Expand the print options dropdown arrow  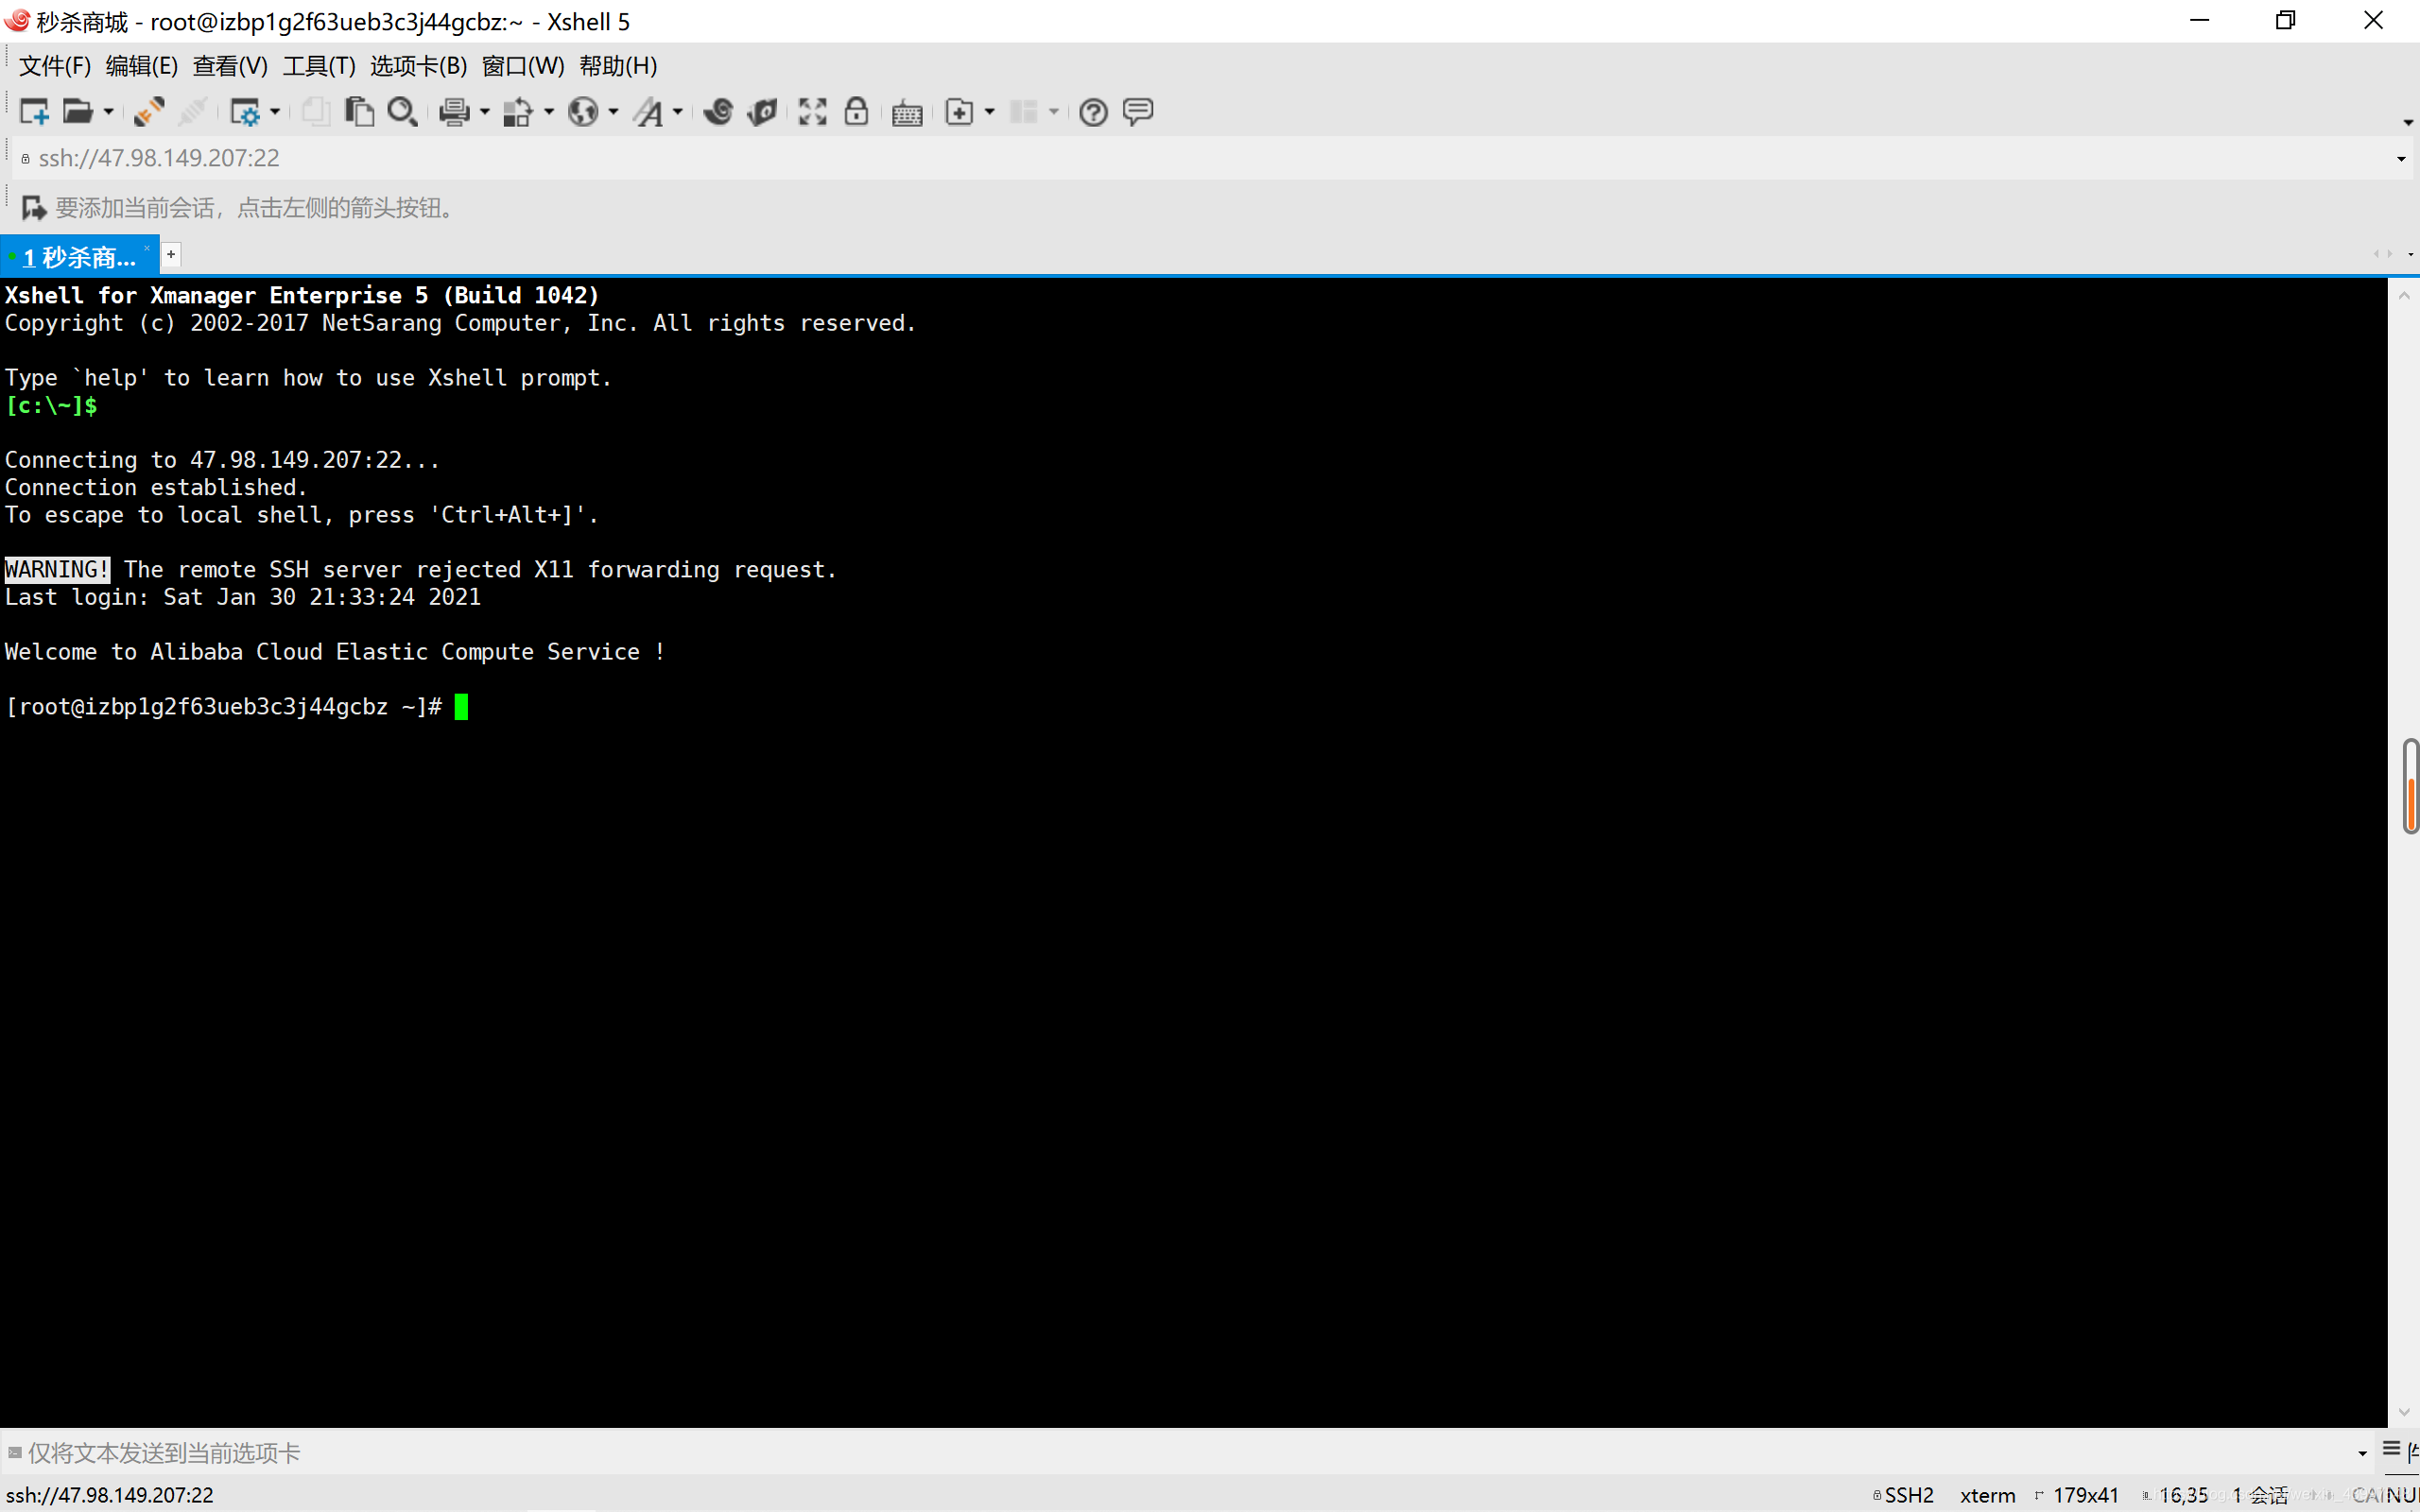coord(485,112)
